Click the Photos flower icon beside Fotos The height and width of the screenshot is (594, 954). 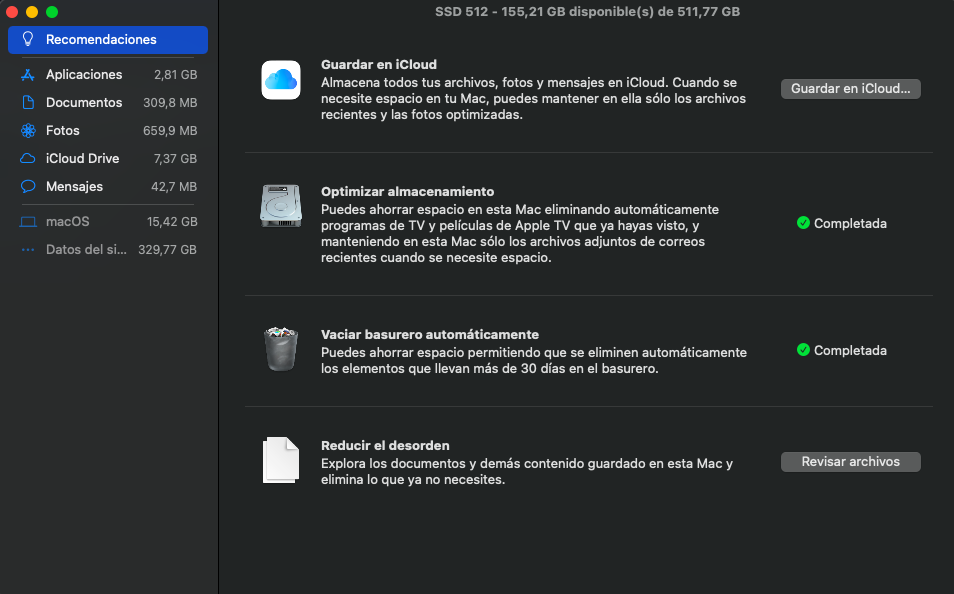pos(28,130)
